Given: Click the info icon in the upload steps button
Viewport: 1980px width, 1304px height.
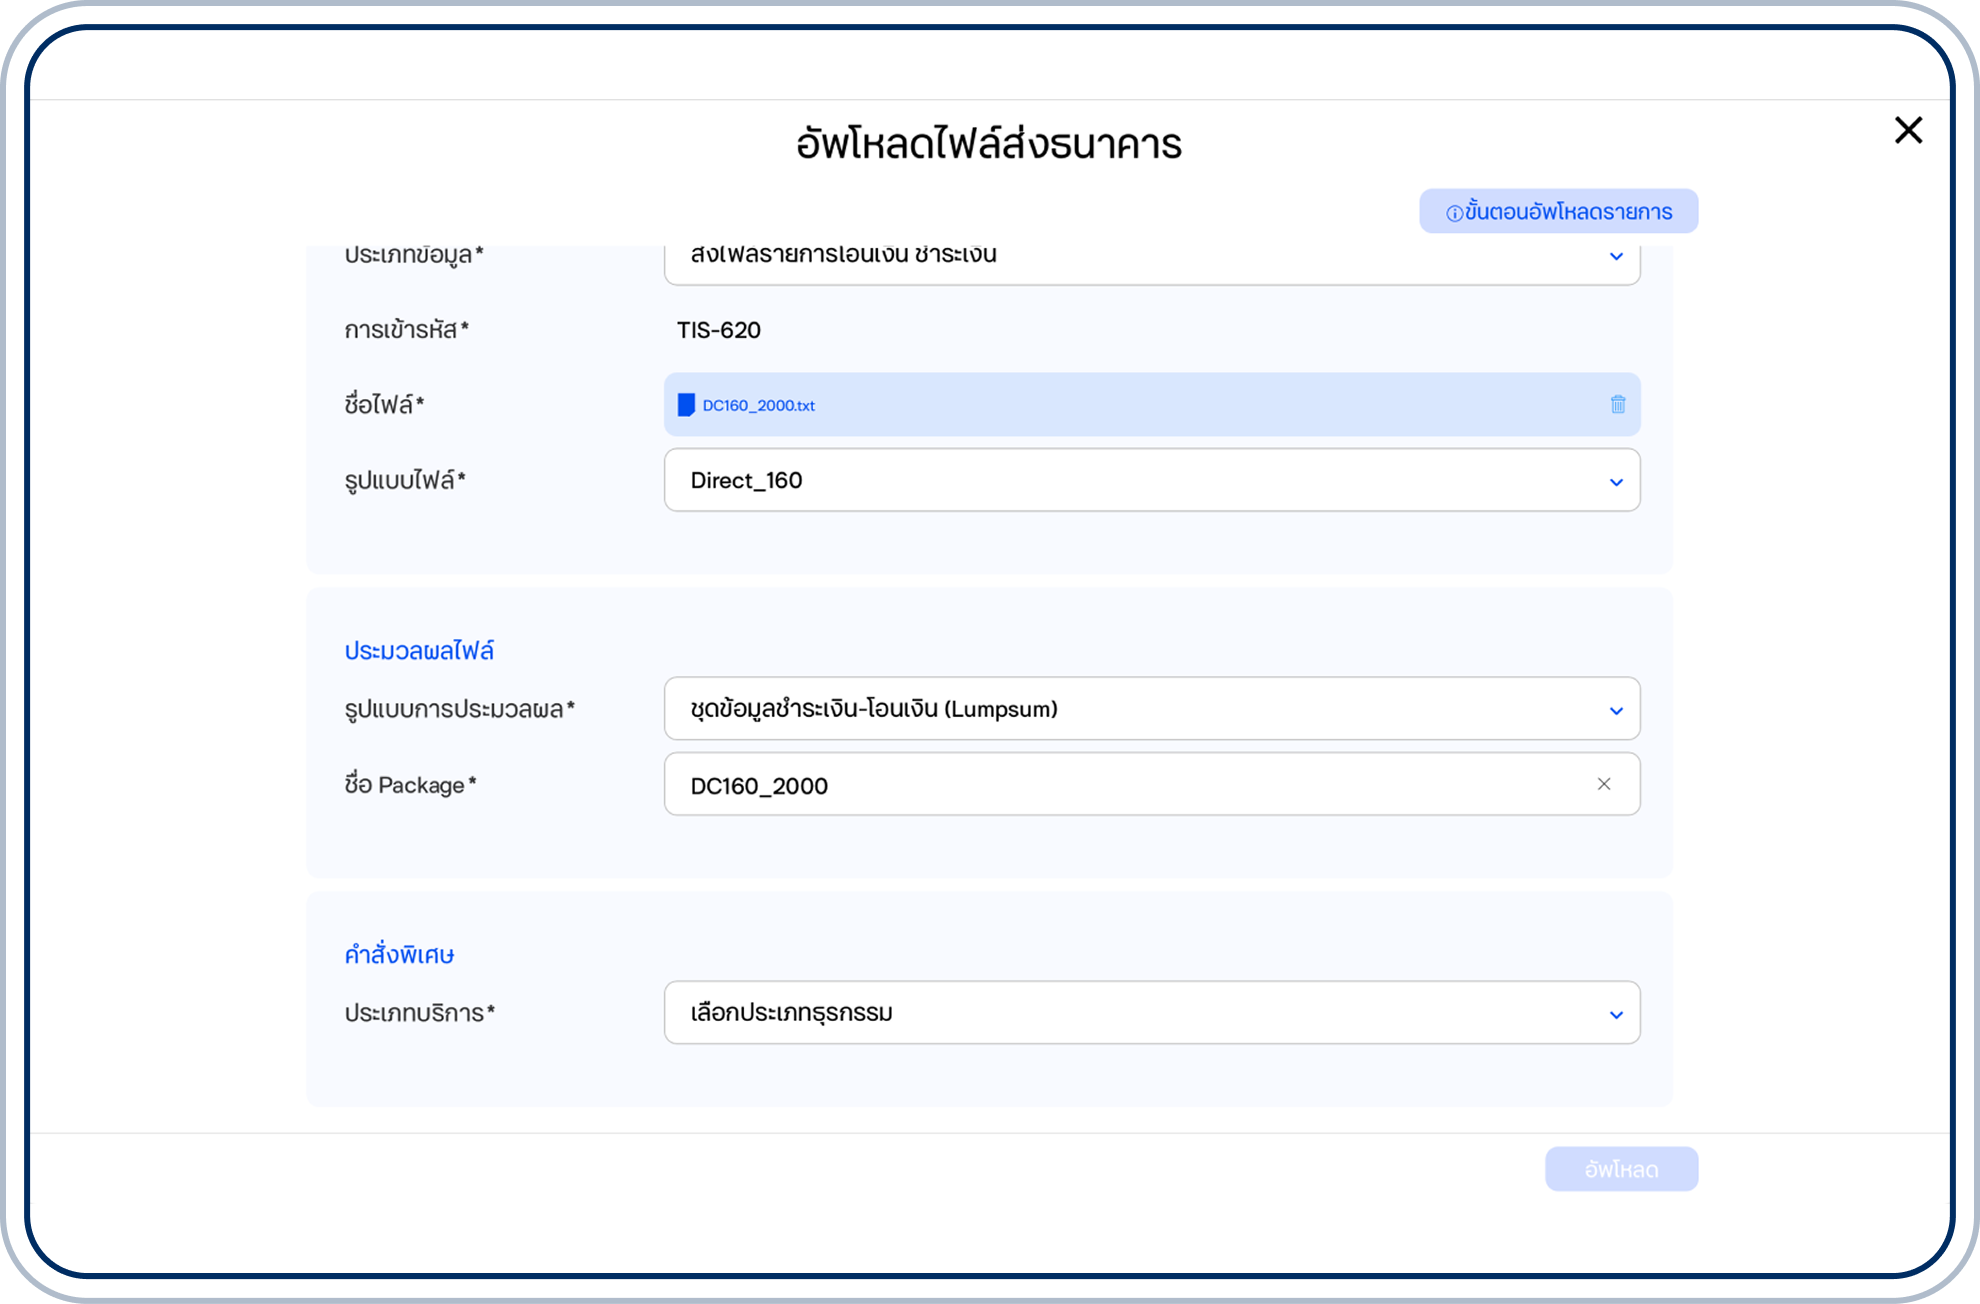Looking at the screenshot, I should pos(1454,213).
